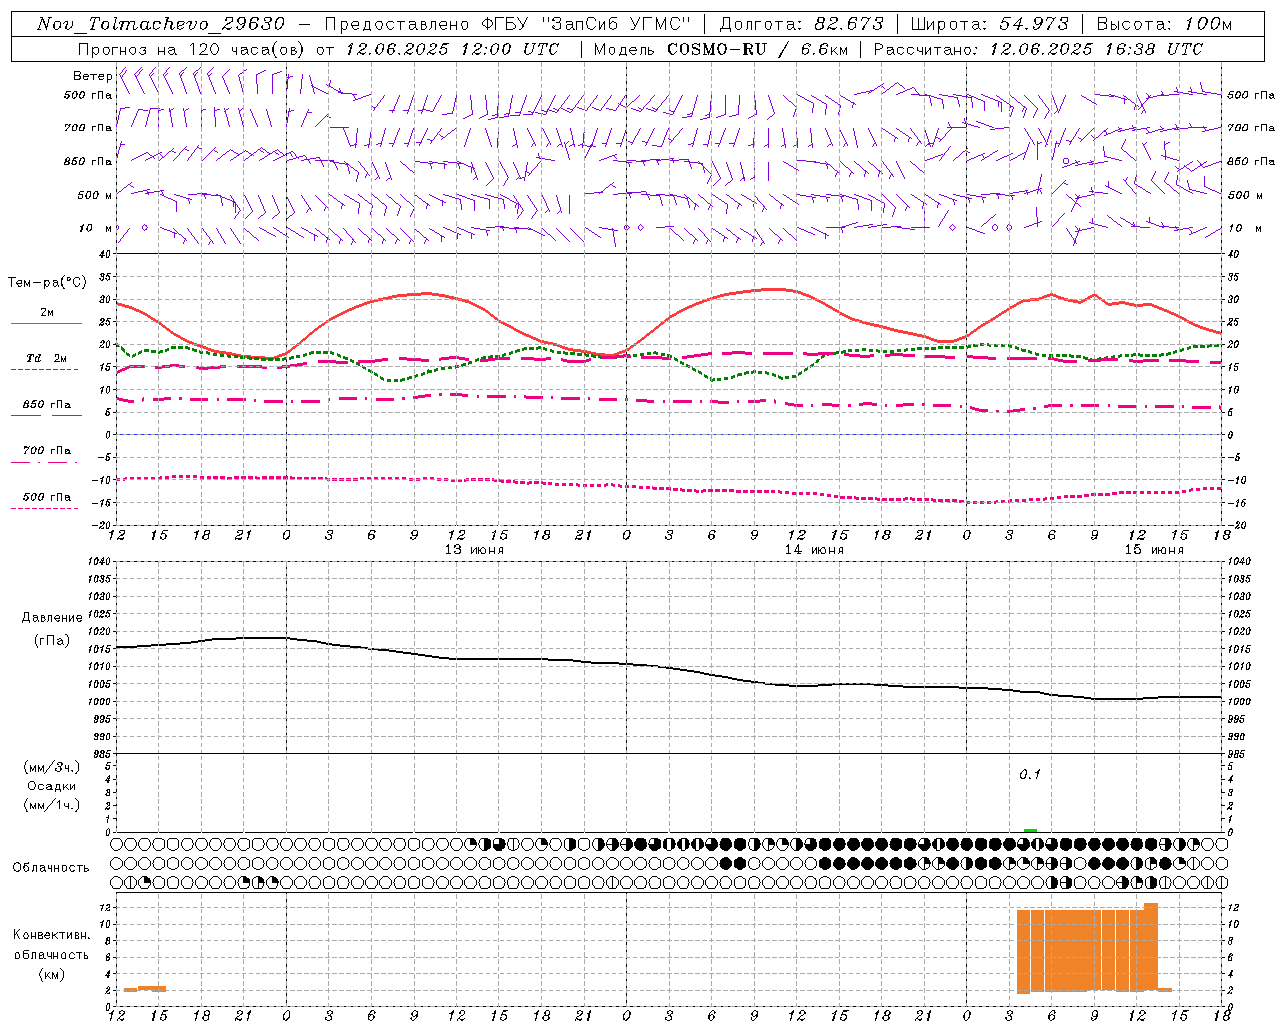Click the Тем-ра(°C) panel label
The image size is (1280, 1024).
(x=47, y=283)
